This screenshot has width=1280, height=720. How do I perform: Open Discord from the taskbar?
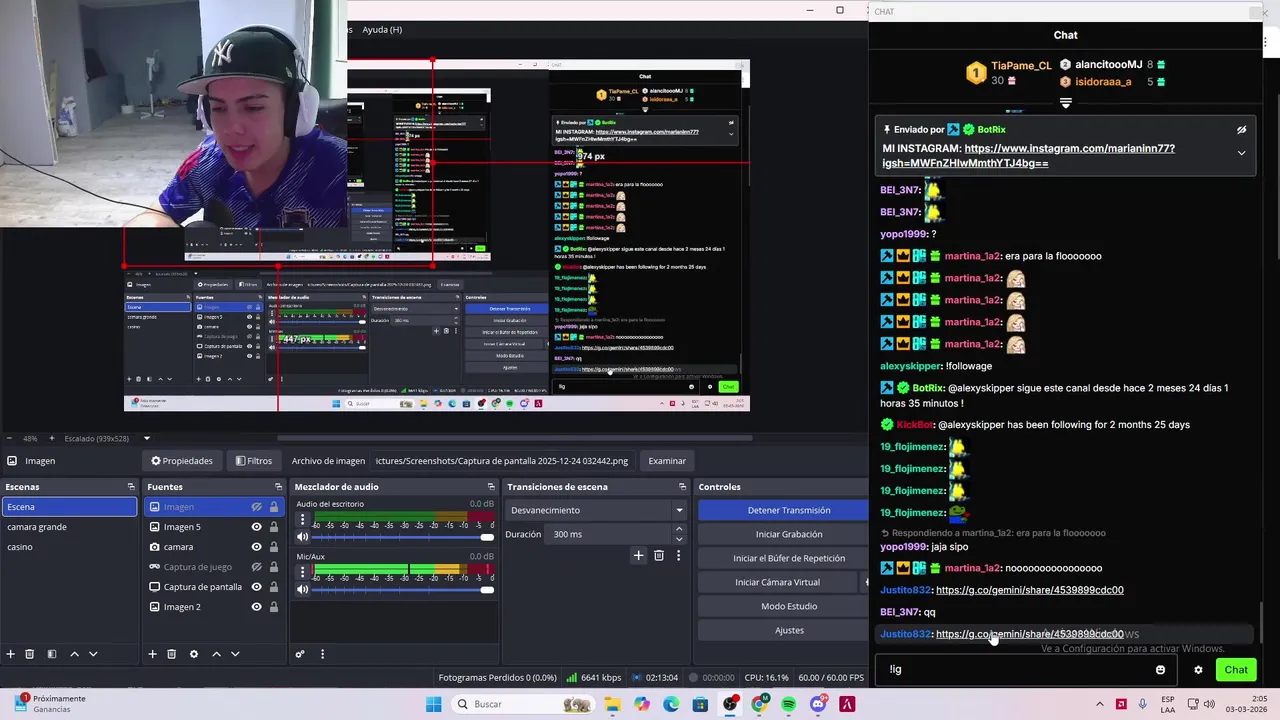click(818, 704)
